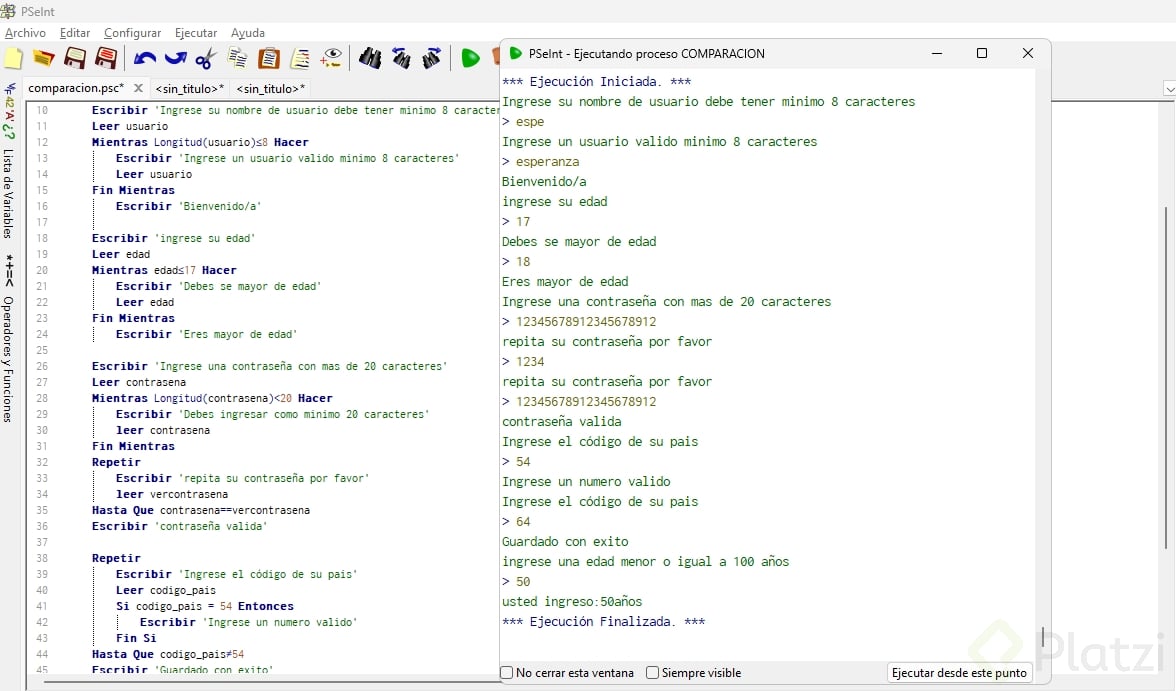Click line number 12 in the gutter
Screen dimensions: 1176x691
[x=42, y=142]
